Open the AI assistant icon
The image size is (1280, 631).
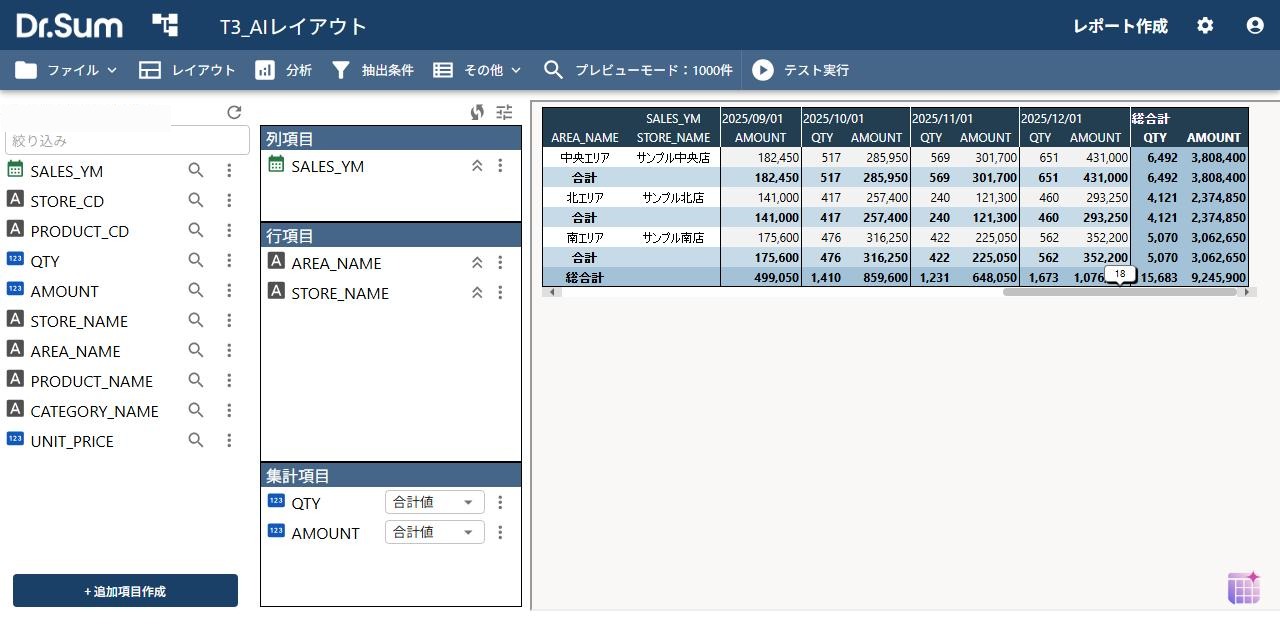[x=1244, y=588]
